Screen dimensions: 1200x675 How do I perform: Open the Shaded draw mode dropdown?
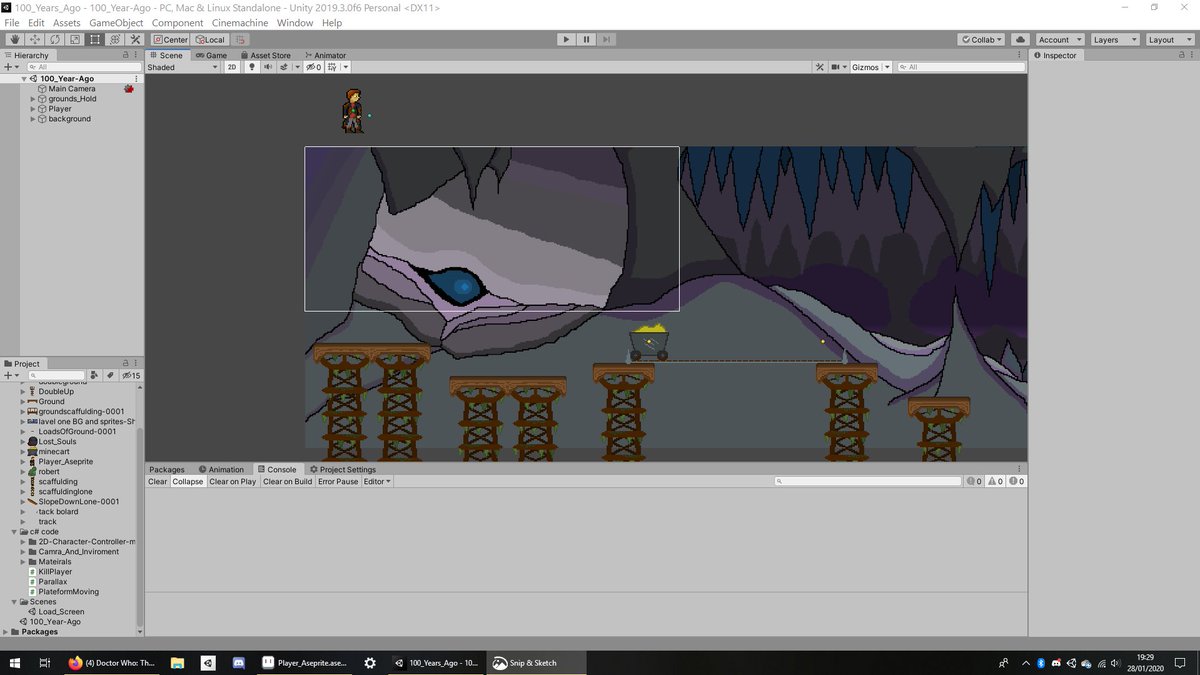[x=182, y=67]
